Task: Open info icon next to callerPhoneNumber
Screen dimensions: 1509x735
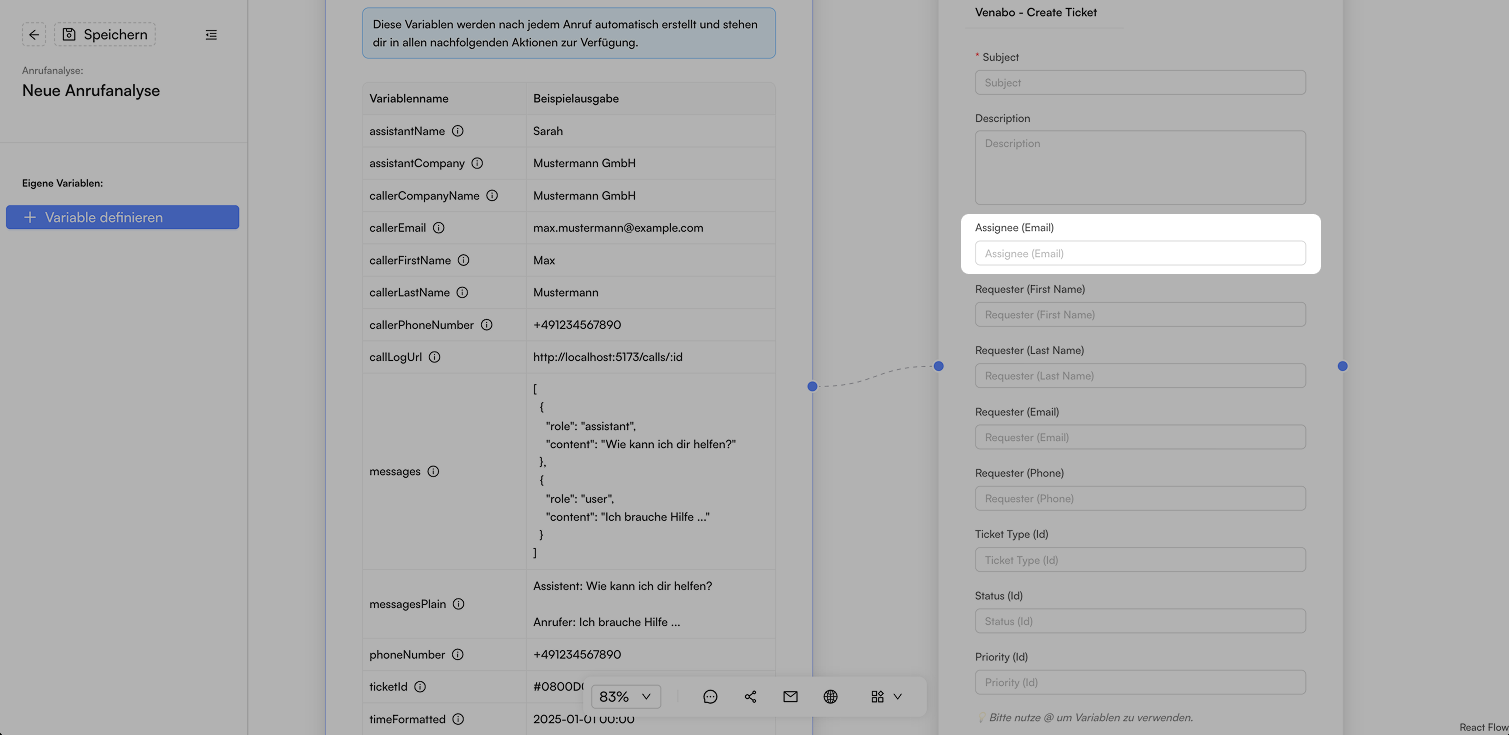Action: point(486,325)
